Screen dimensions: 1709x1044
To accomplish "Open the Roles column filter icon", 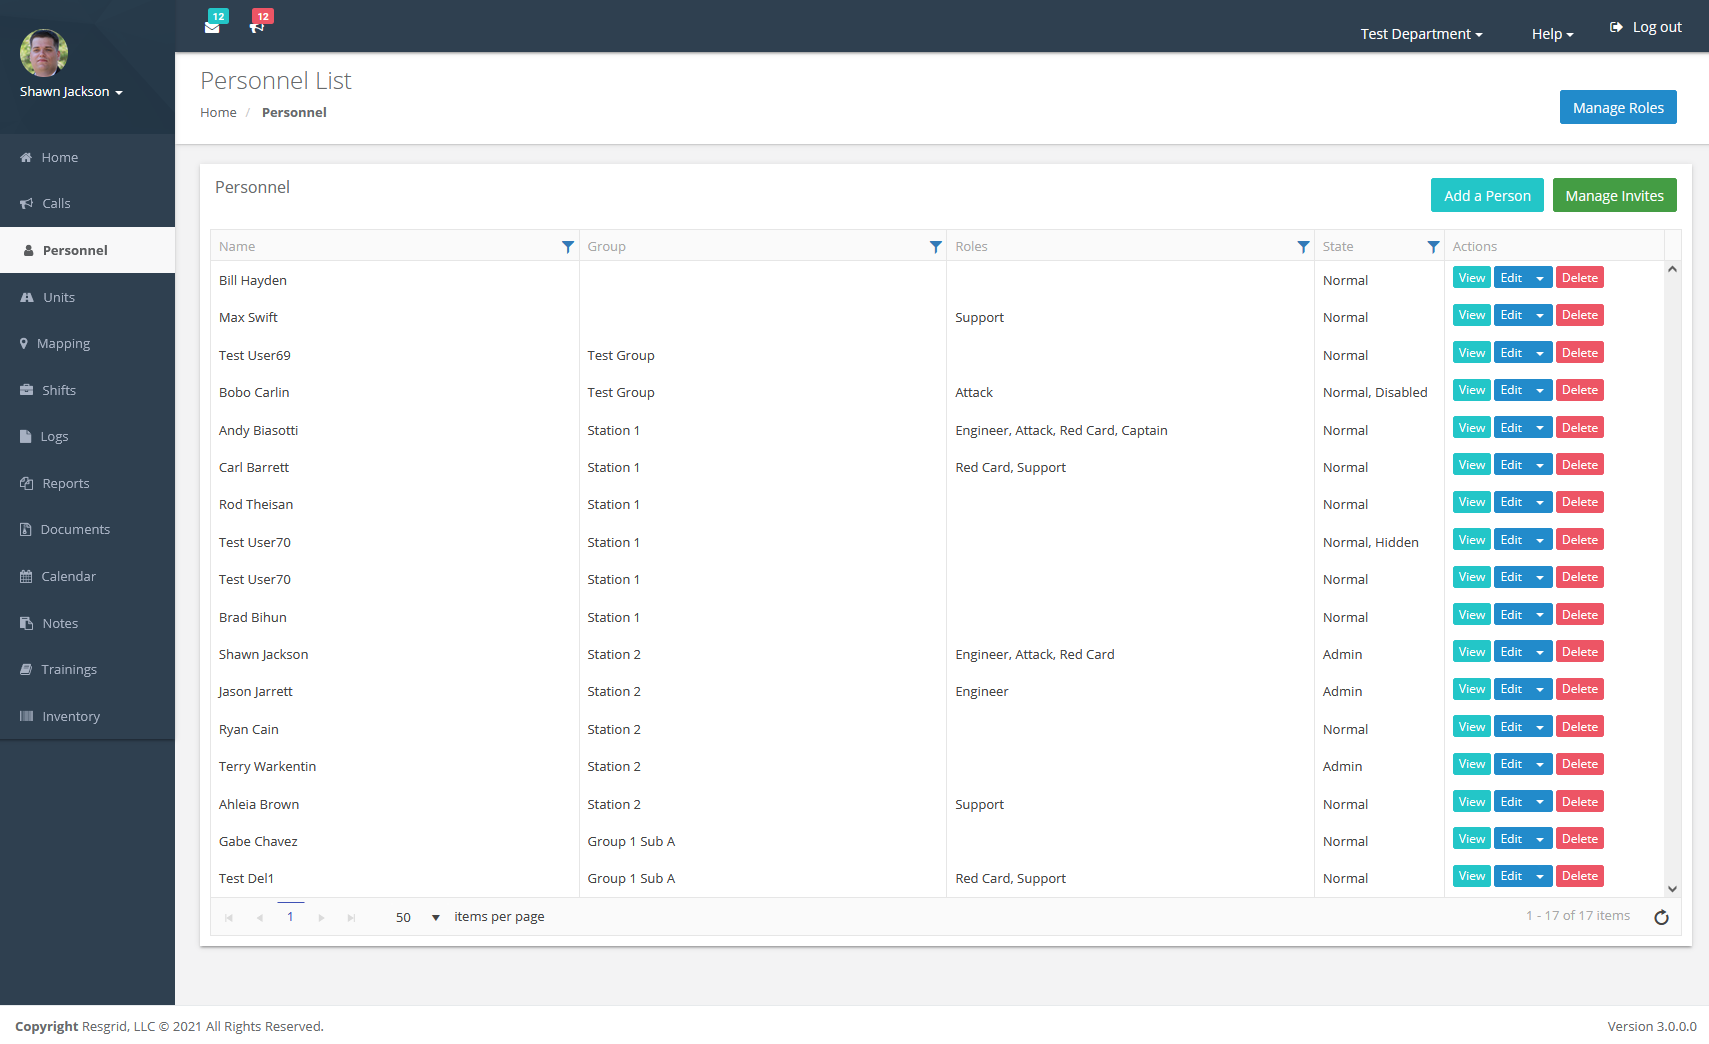I will pyautogui.click(x=1303, y=247).
